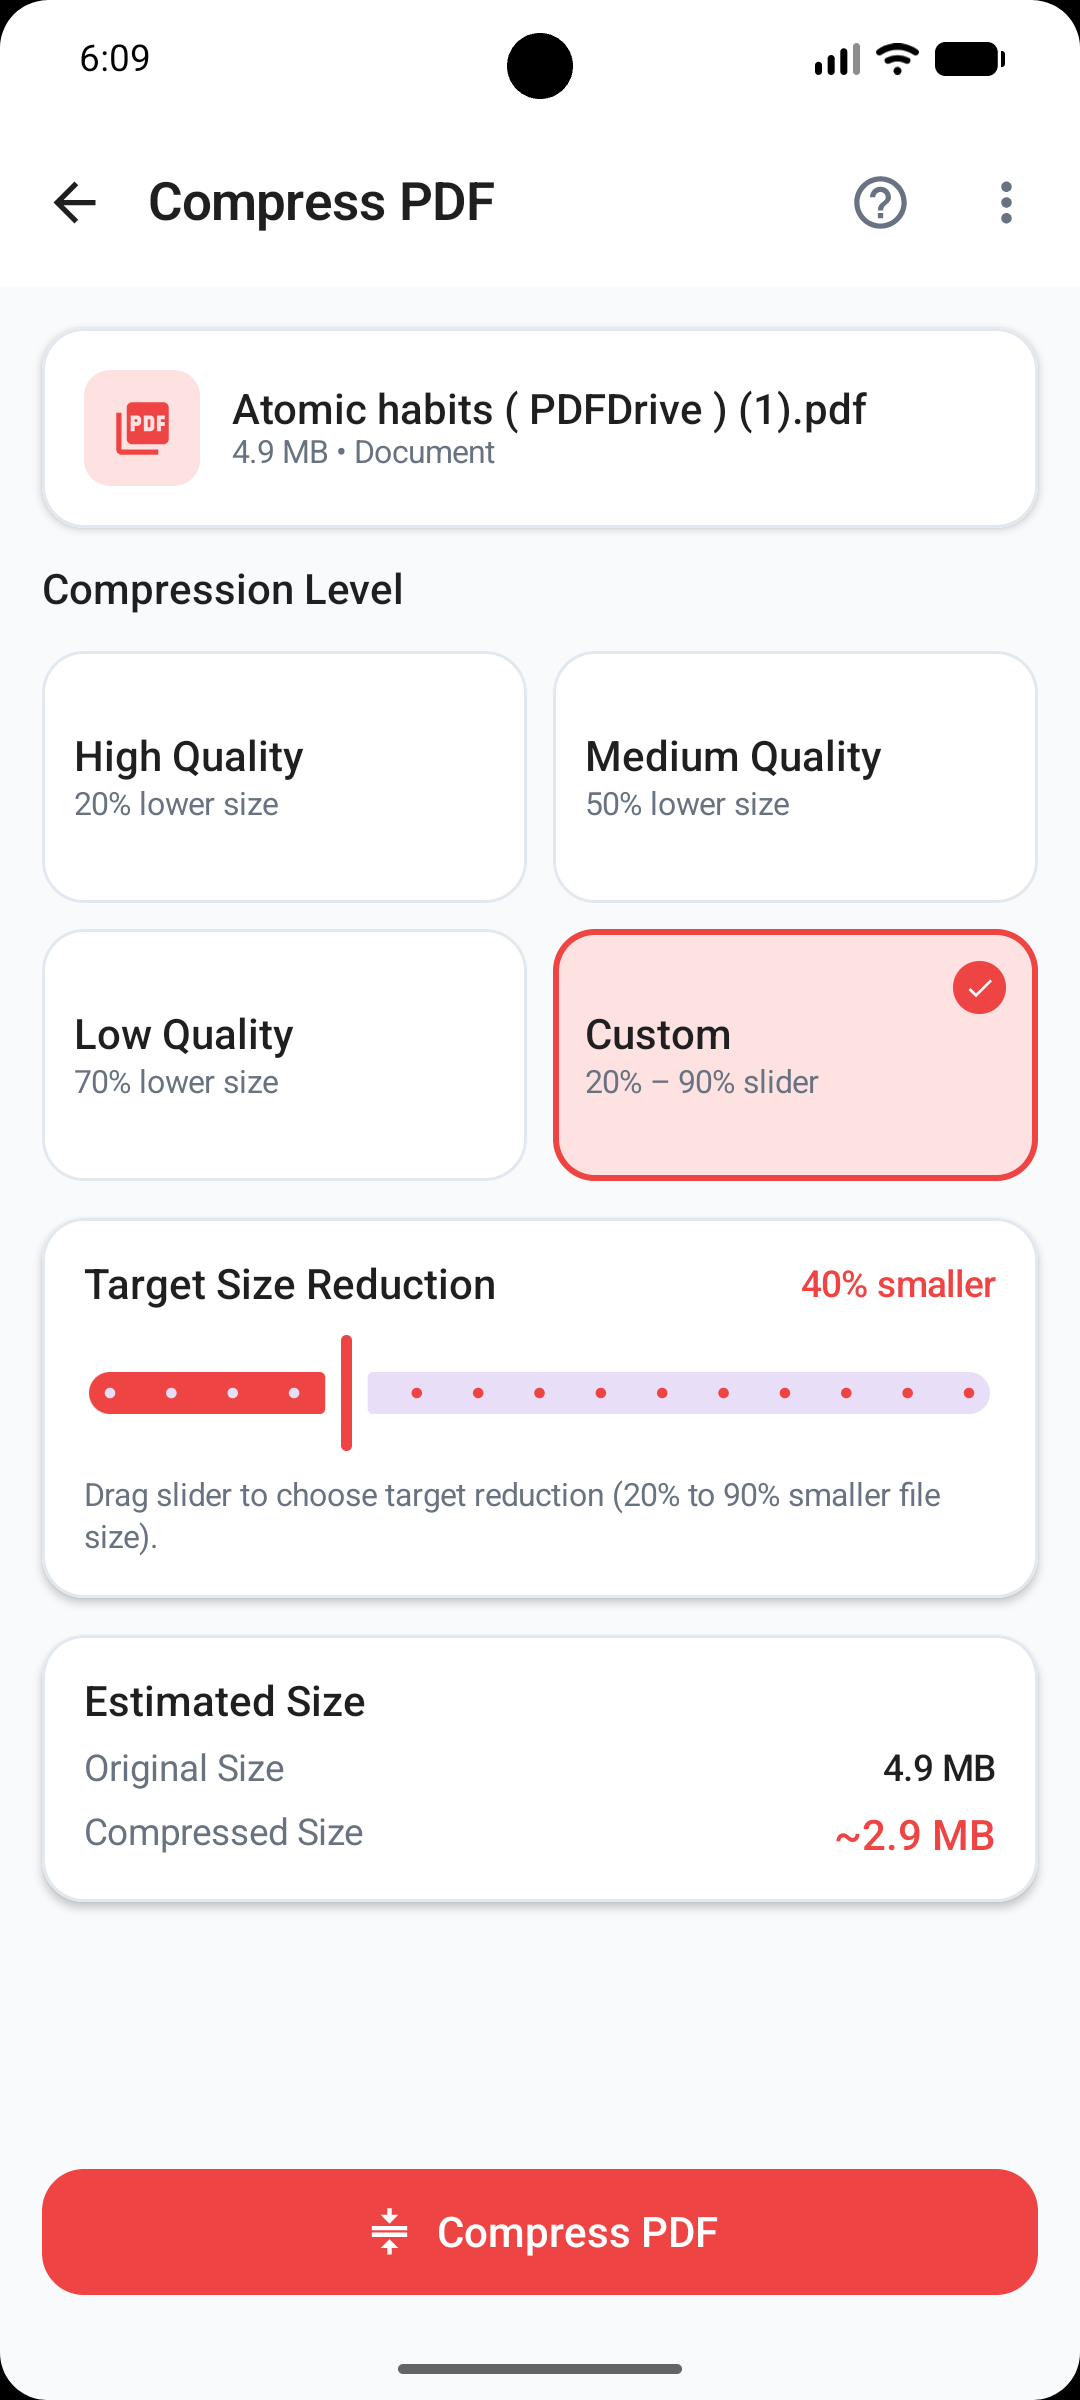Set slider to the last dot

click(968, 1393)
